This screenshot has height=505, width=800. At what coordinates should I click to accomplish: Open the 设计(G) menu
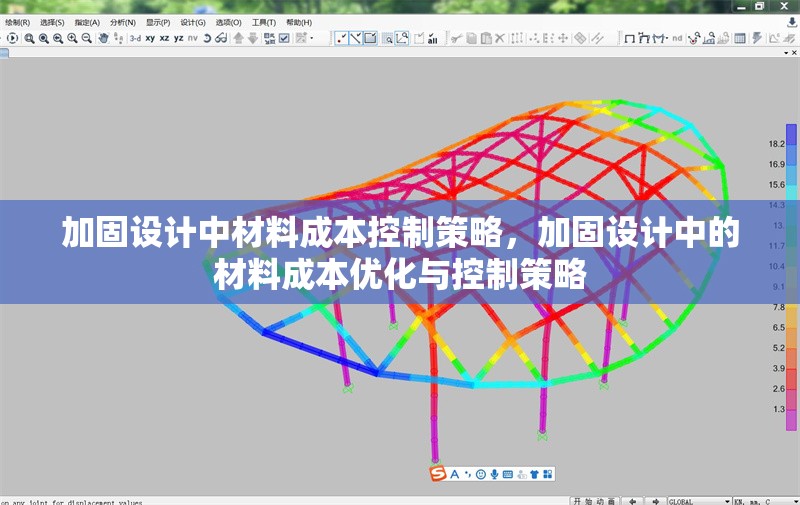coord(193,22)
